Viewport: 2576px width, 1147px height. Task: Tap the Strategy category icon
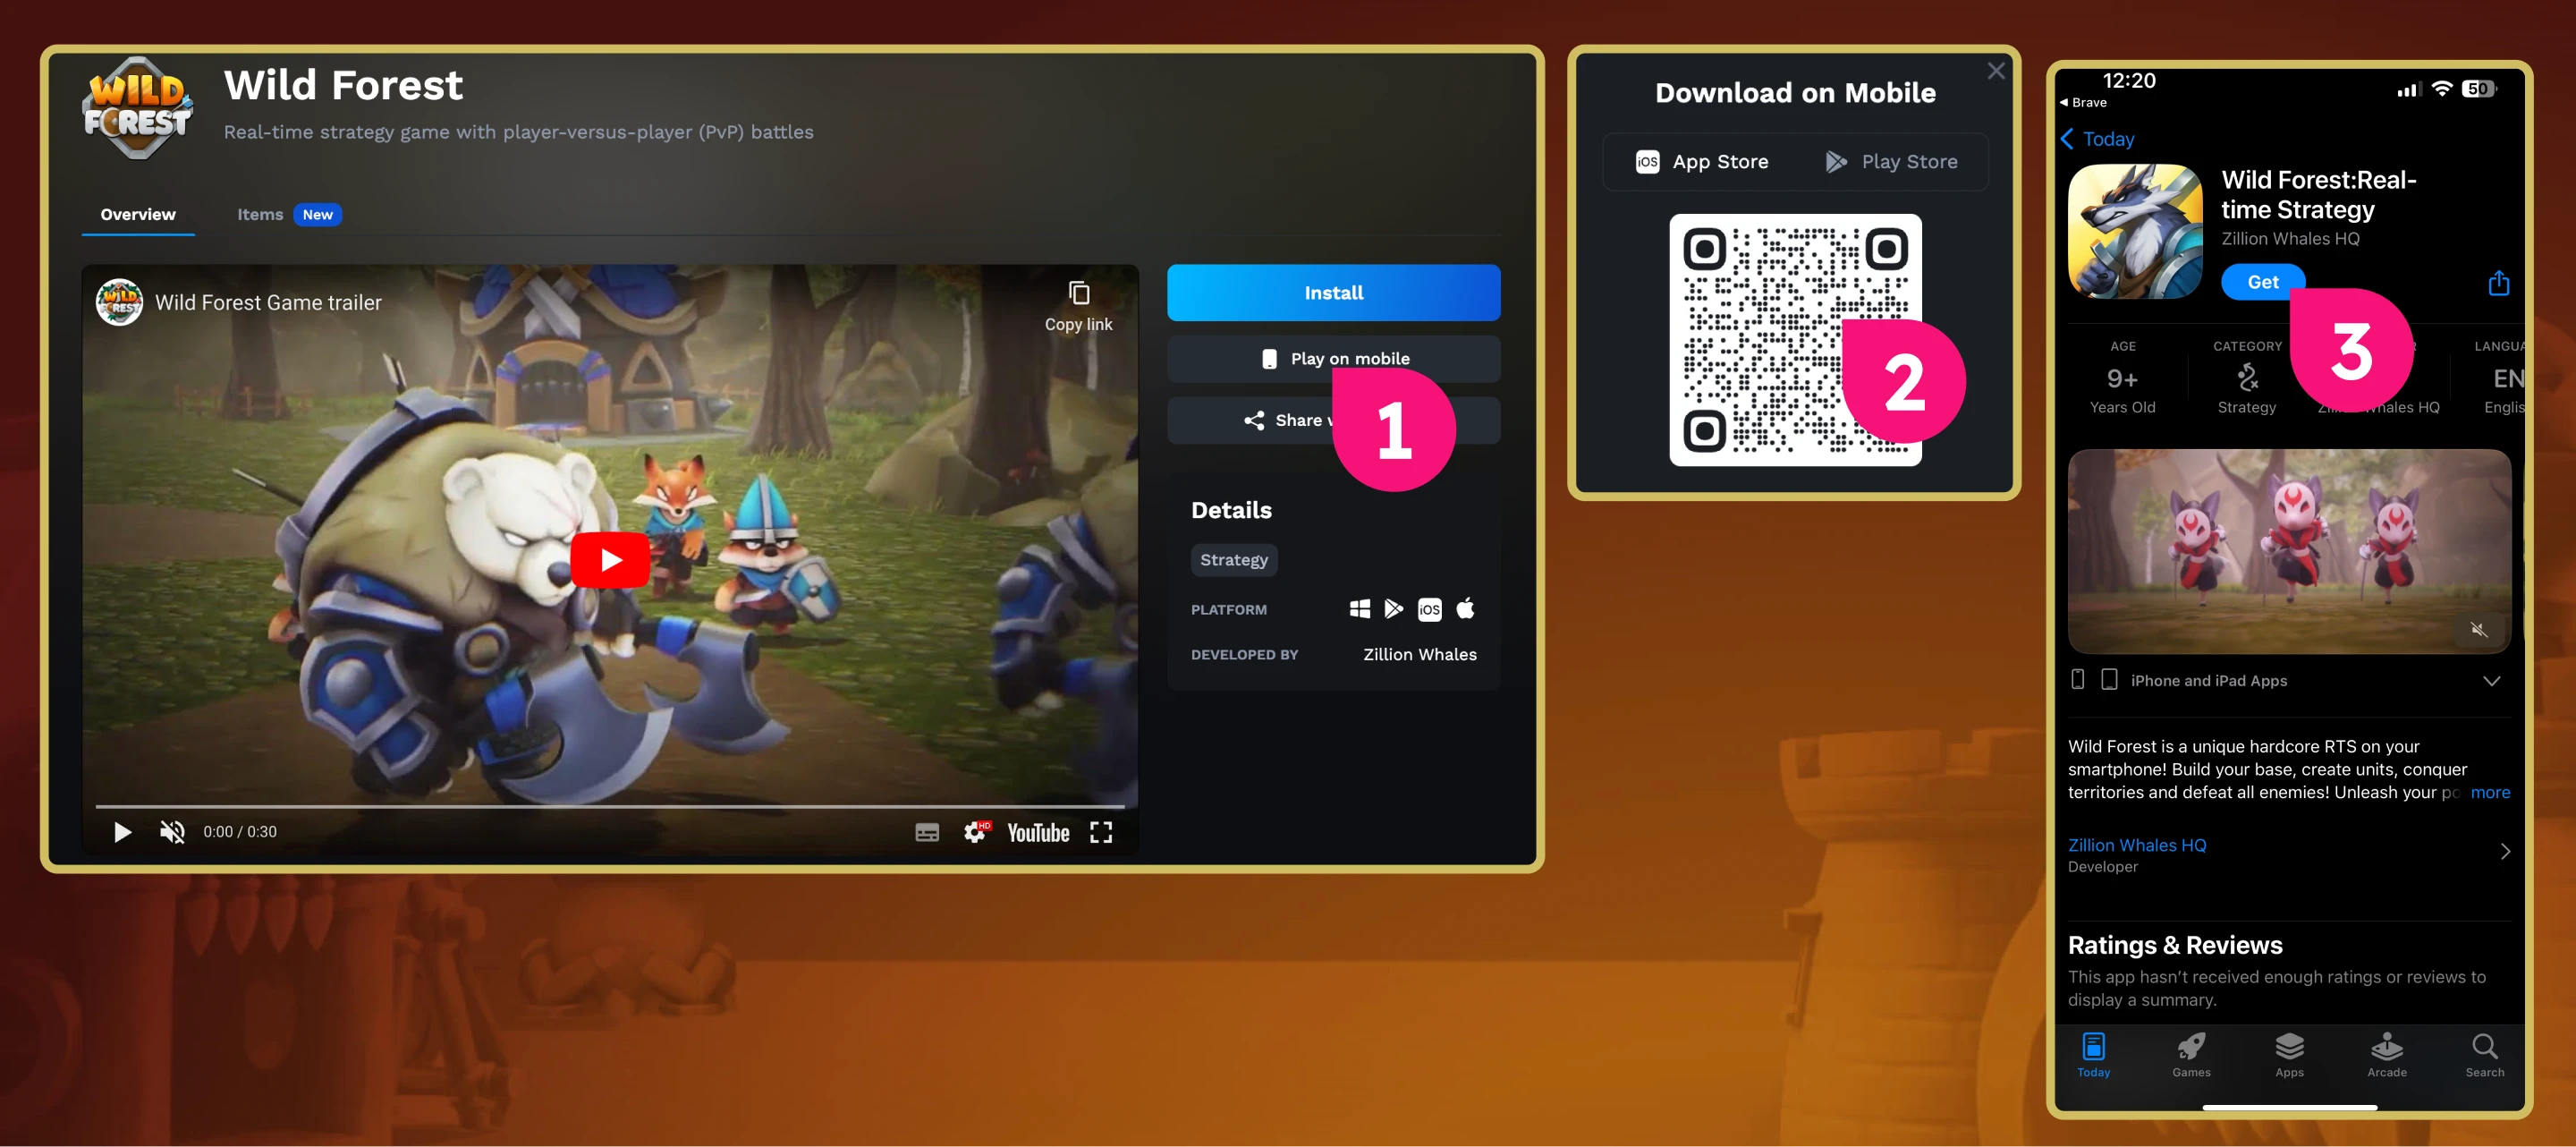(x=2247, y=378)
